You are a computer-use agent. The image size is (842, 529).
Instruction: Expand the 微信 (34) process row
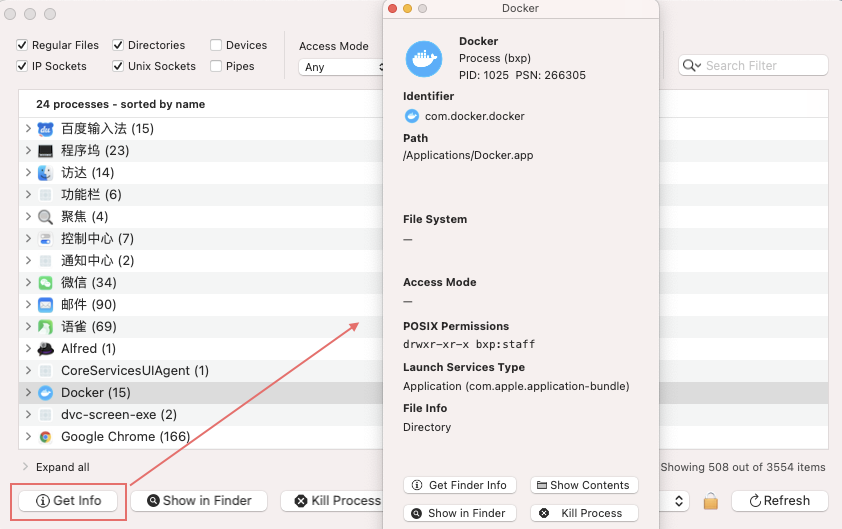pyautogui.click(x=28, y=283)
